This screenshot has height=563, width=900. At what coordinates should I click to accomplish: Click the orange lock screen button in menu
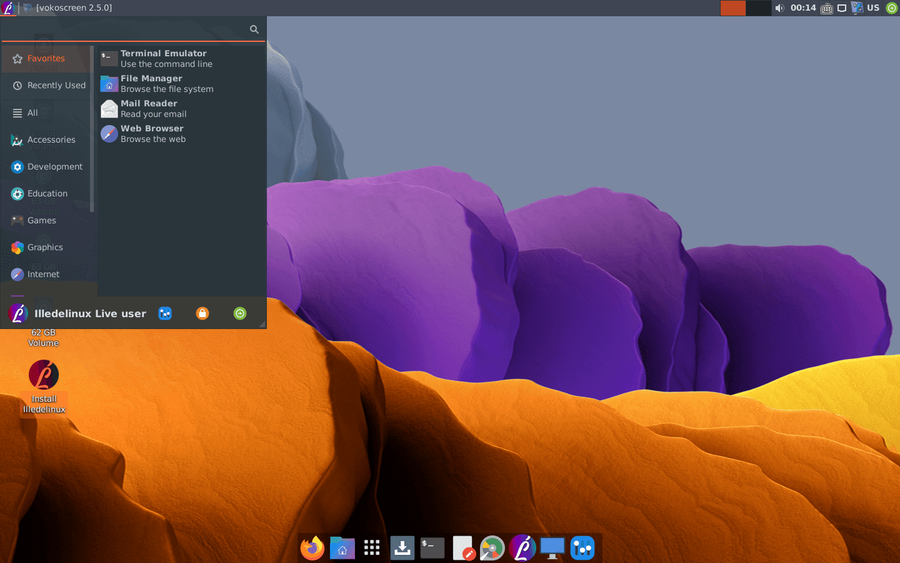202,313
